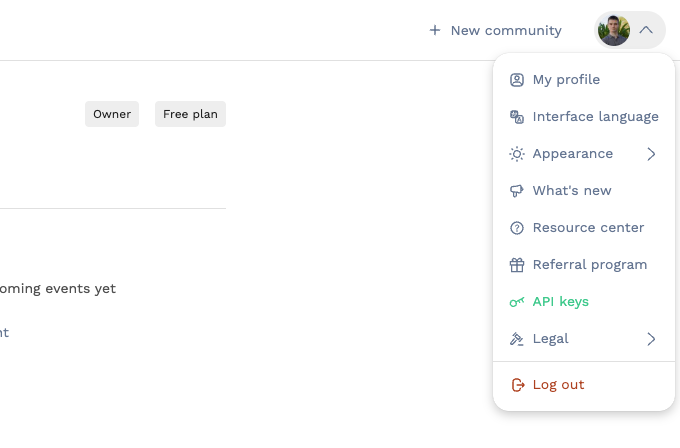The image size is (680, 448).
Task: Choose Log out
Action: 584,385
